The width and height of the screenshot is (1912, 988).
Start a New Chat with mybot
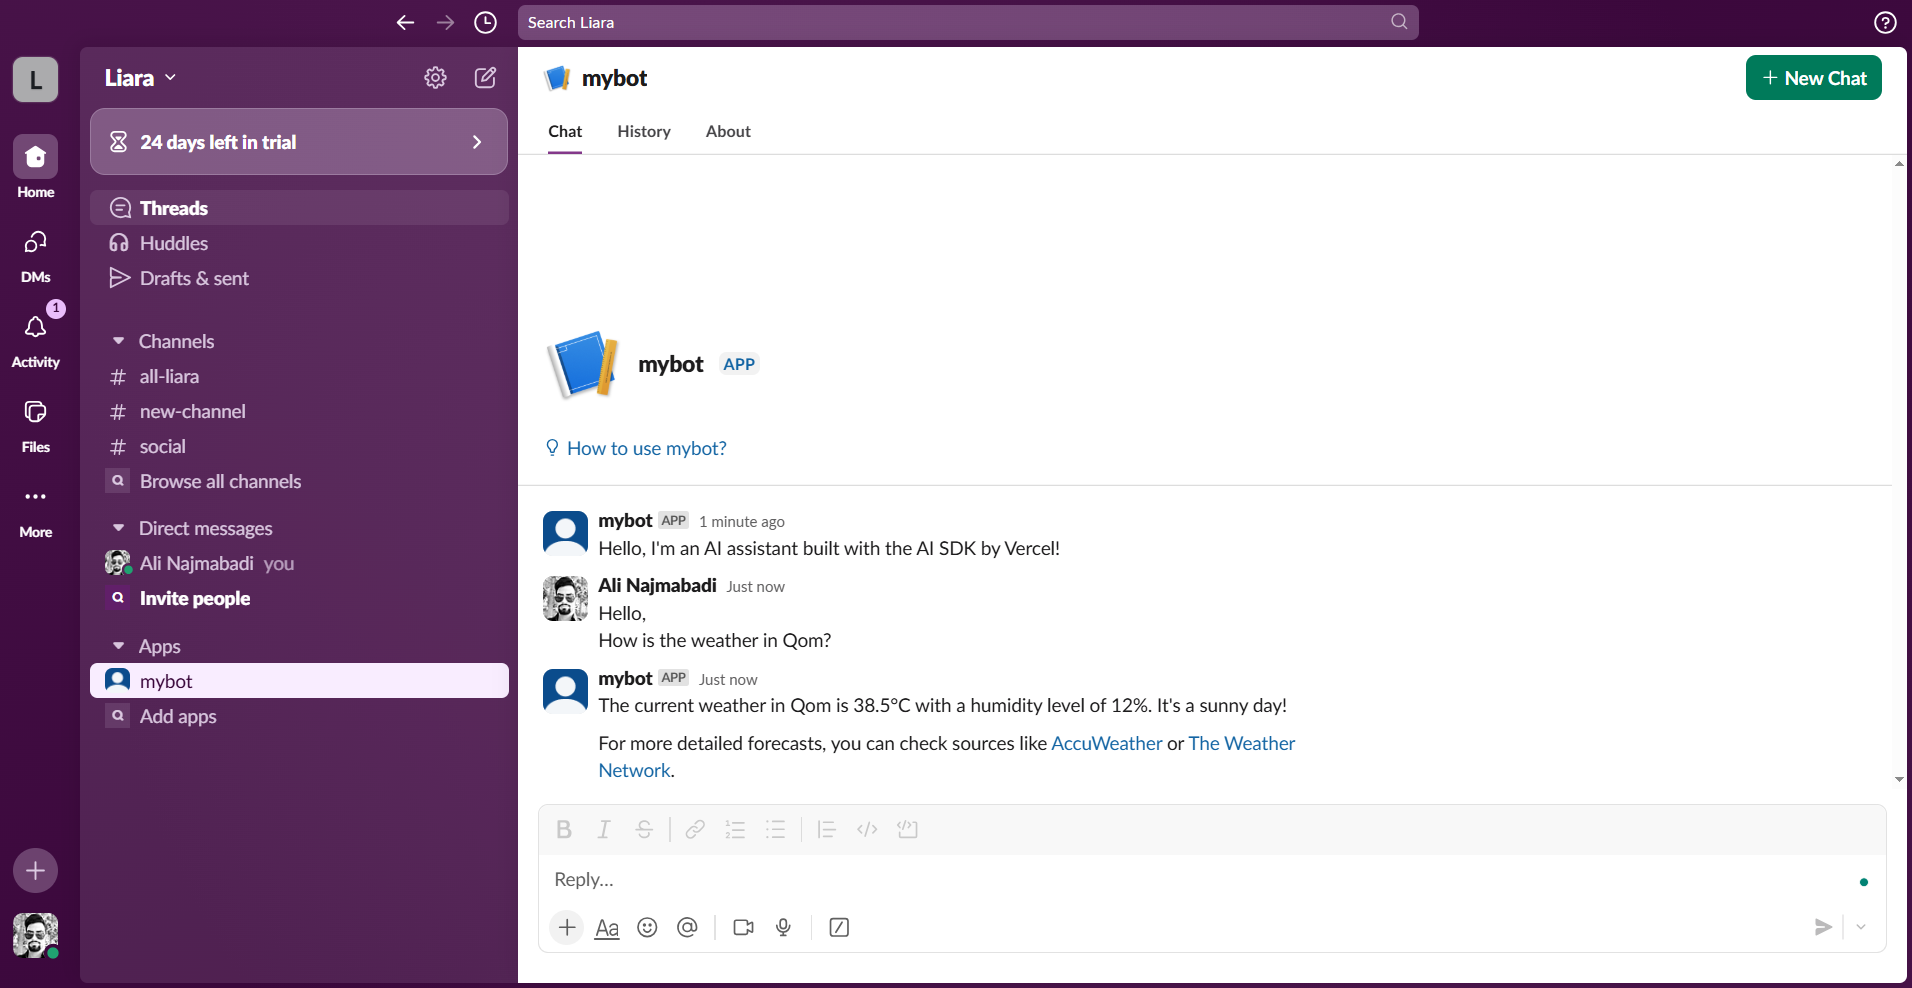pyautogui.click(x=1813, y=78)
